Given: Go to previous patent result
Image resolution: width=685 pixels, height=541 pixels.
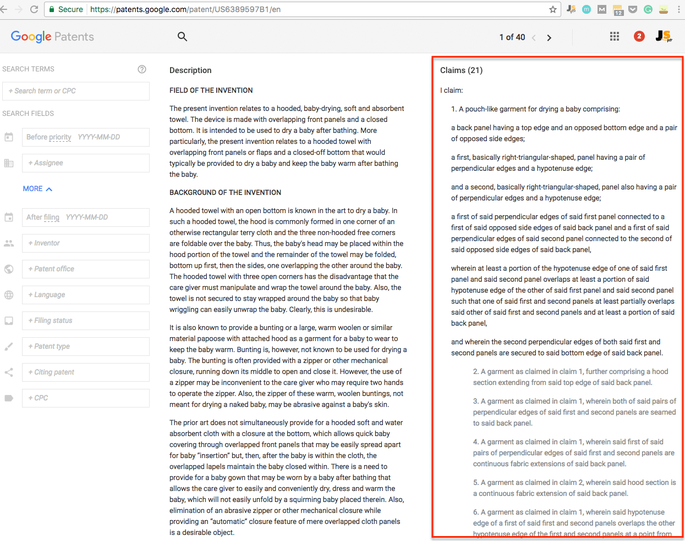Looking at the screenshot, I should [534, 38].
